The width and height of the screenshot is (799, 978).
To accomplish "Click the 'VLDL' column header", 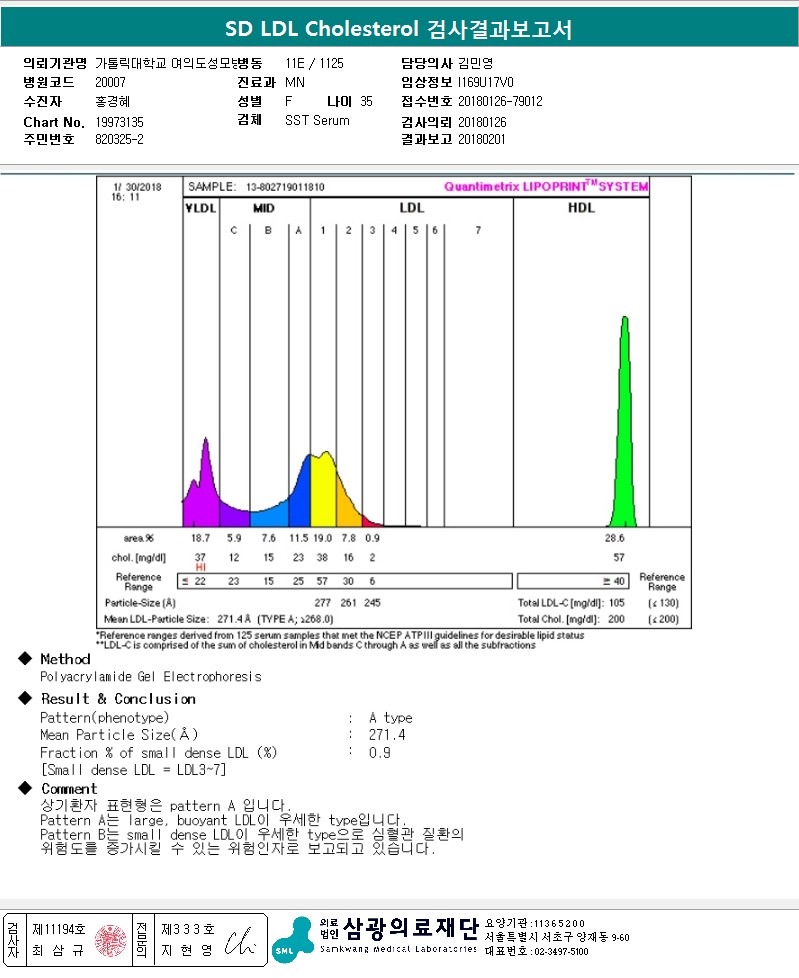I will 200,208.
